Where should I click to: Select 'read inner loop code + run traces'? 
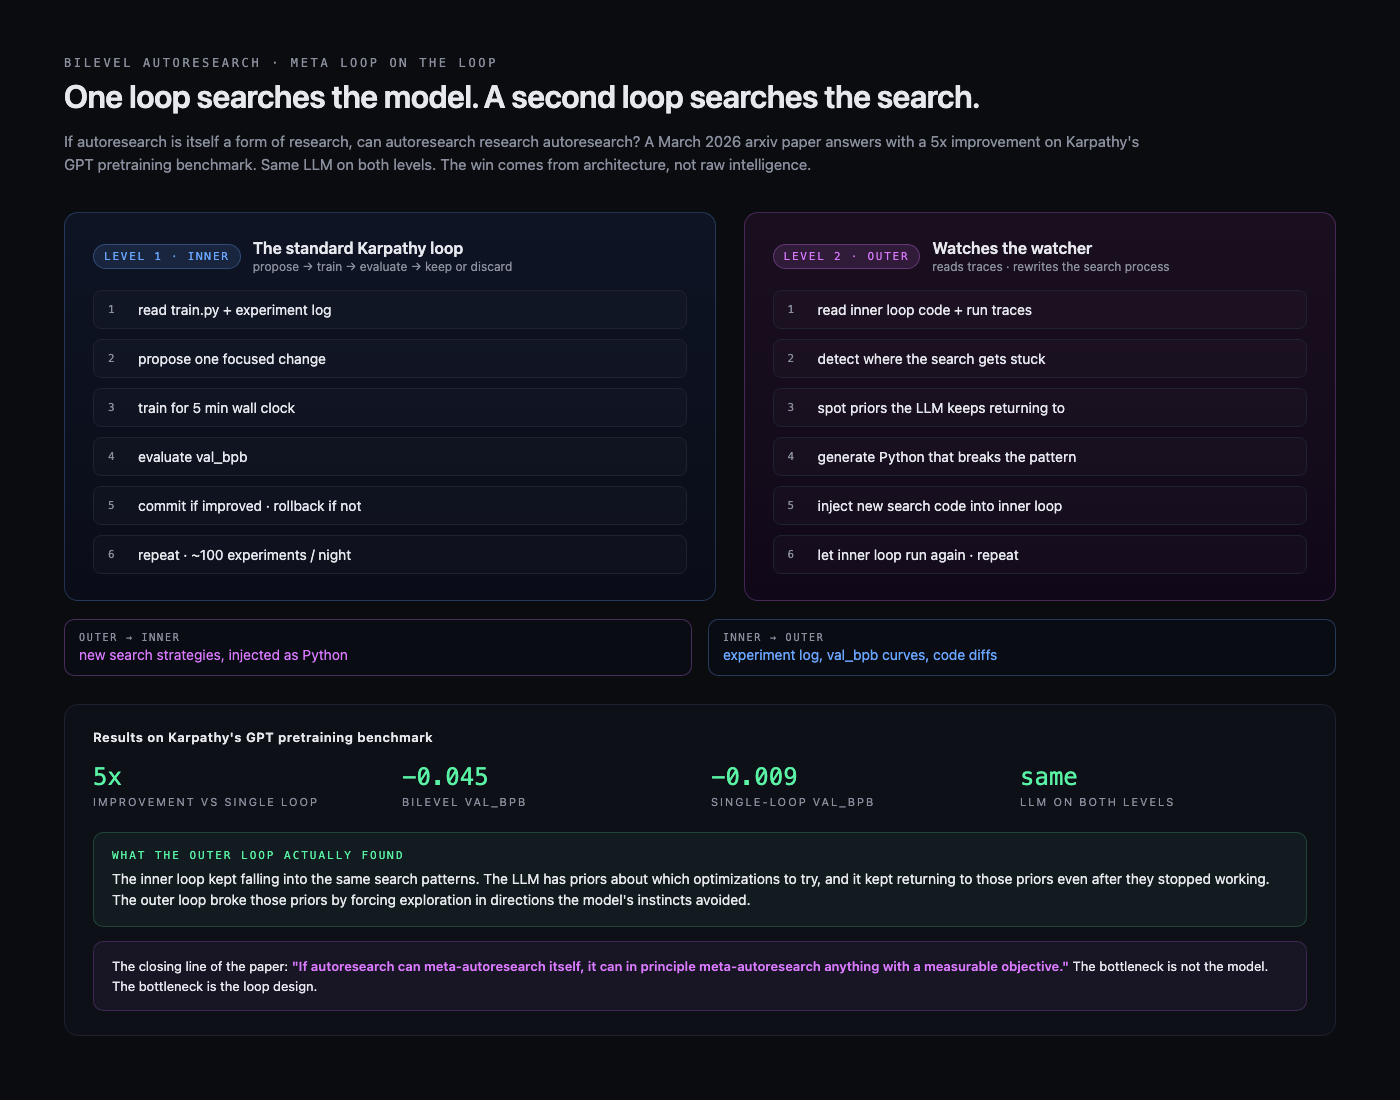pyautogui.click(x=1040, y=310)
